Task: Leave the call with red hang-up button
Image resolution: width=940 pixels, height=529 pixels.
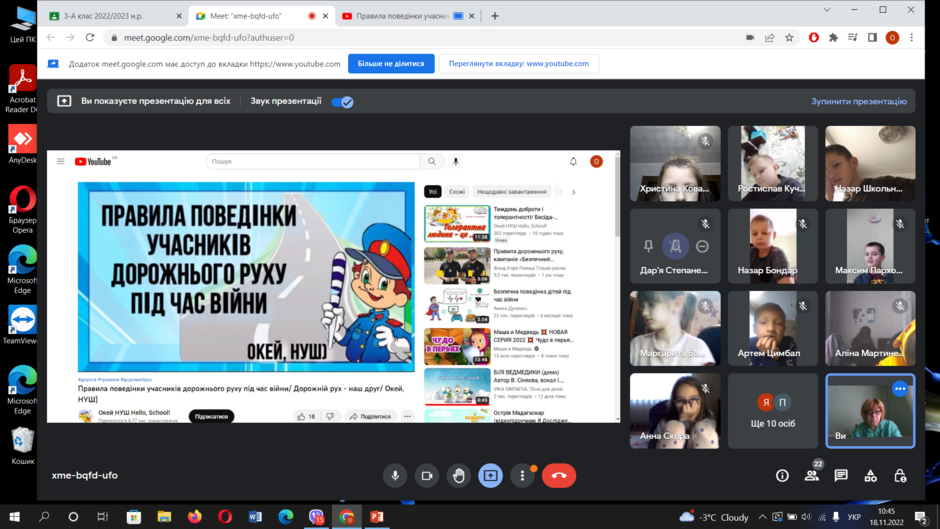Action: (559, 476)
